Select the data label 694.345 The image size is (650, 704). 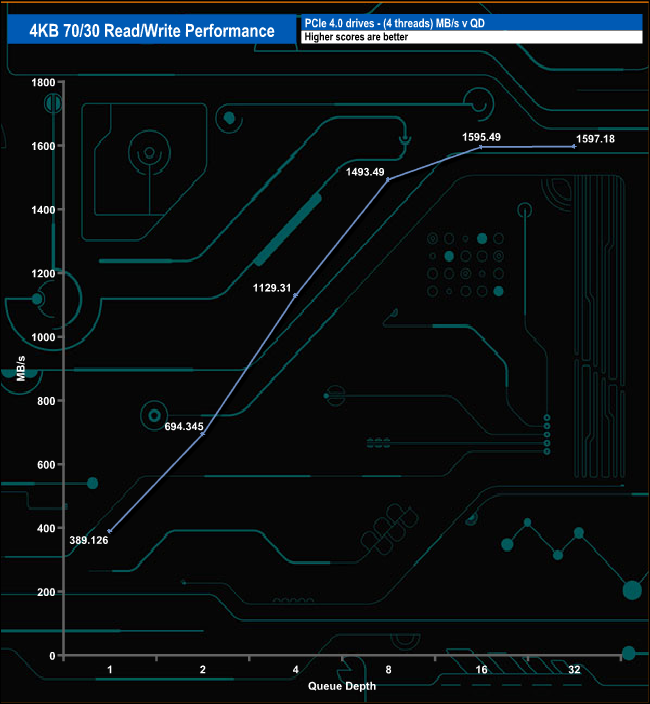coord(184,427)
